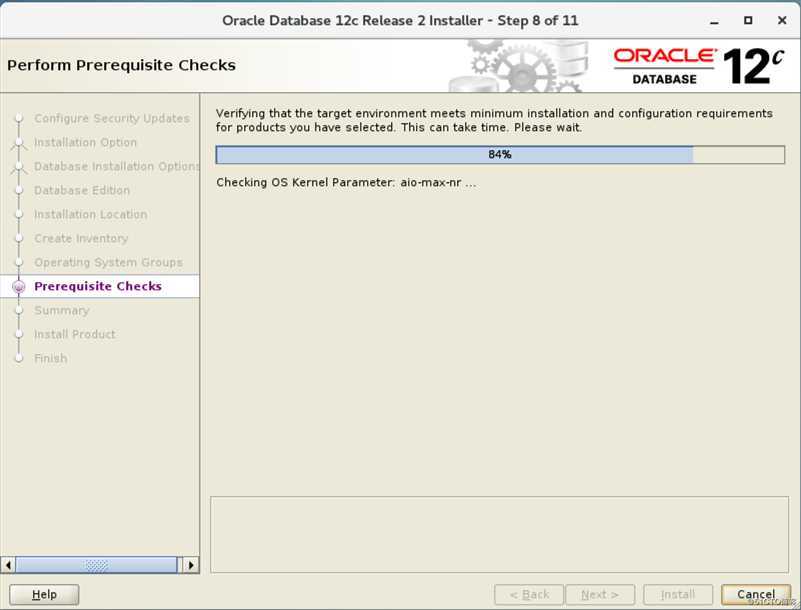Select Install Product step
This screenshot has height=610, width=801.
coord(75,335)
